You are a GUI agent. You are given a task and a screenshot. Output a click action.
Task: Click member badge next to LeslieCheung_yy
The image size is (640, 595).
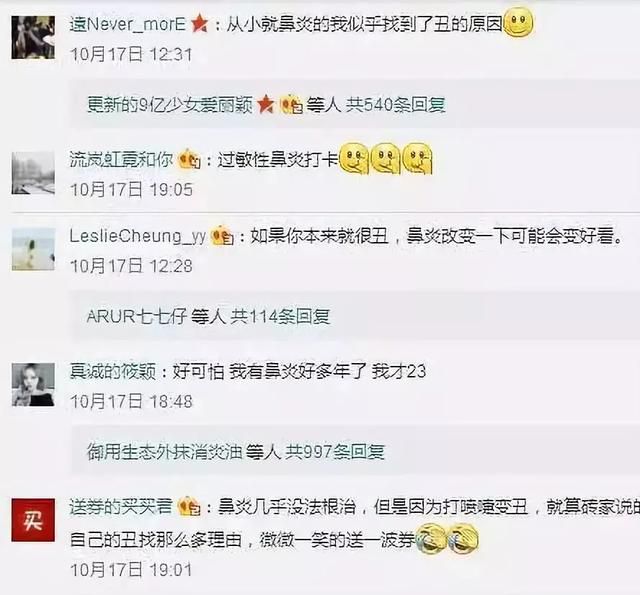pos(222,236)
